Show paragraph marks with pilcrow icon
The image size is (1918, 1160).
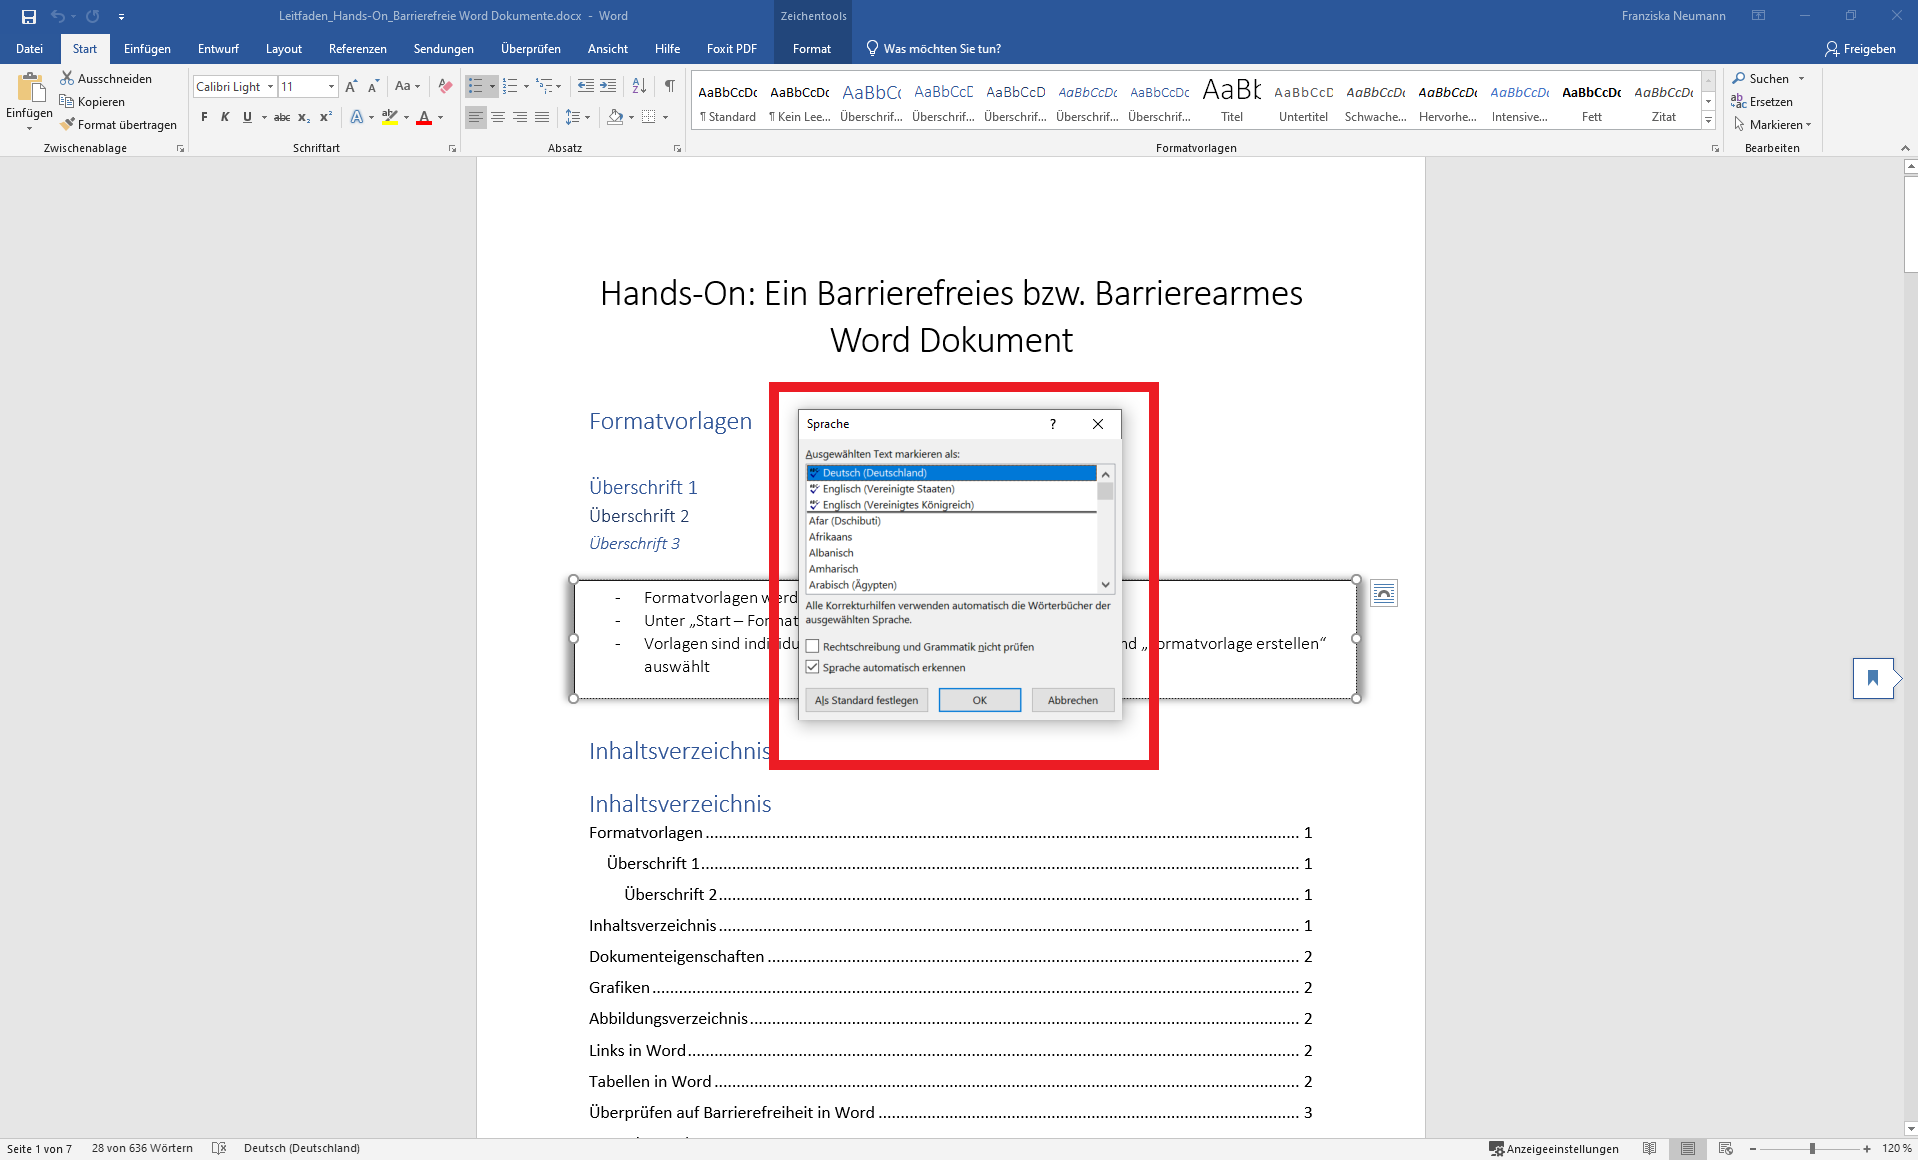(x=669, y=86)
